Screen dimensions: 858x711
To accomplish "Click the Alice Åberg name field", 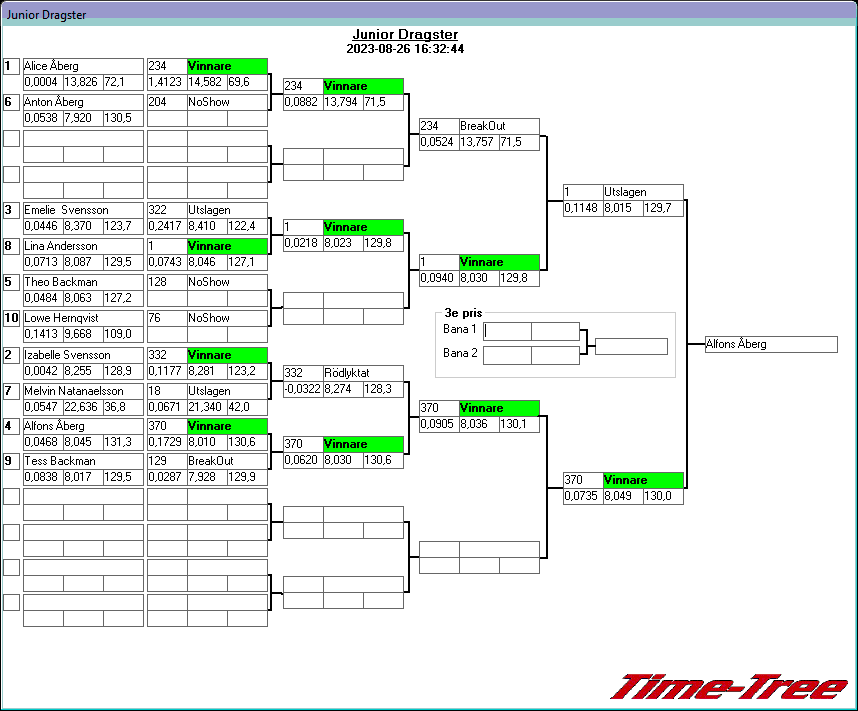I will pos(83,66).
